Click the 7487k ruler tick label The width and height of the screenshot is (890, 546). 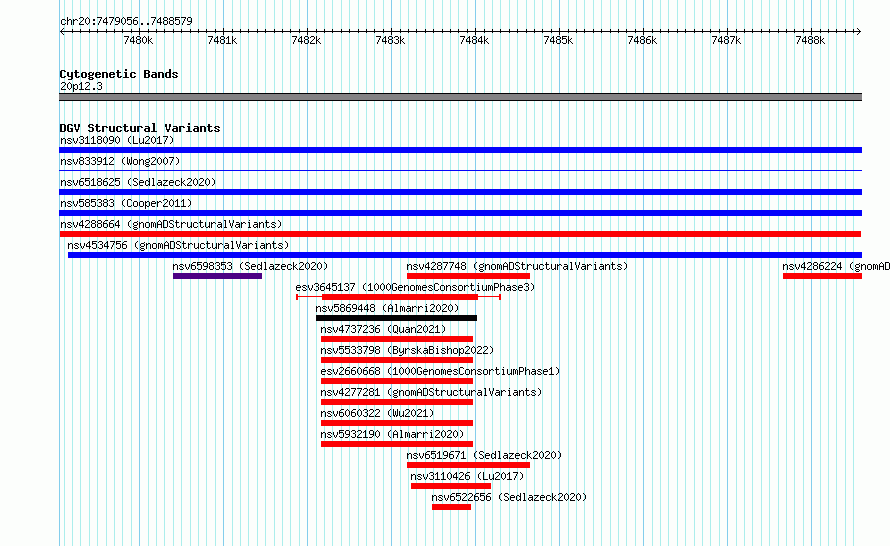pyautogui.click(x=726, y=40)
